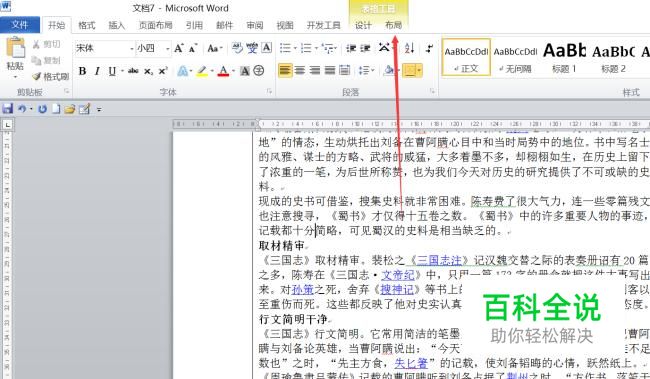
Task: Apply the red font color
Action: pos(223,71)
